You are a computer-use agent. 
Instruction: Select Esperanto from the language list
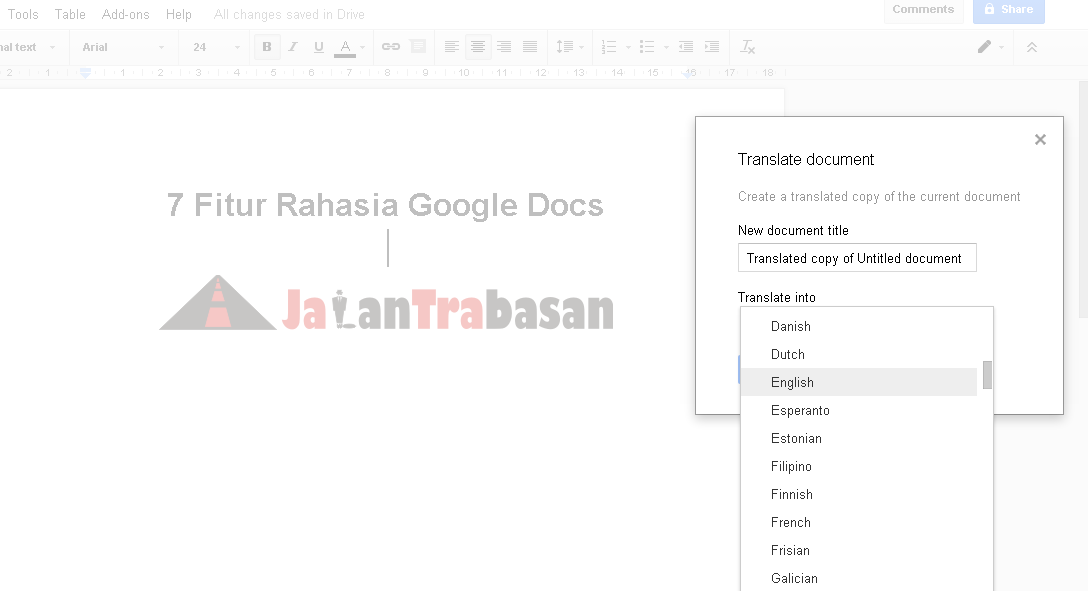pyautogui.click(x=859, y=411)
